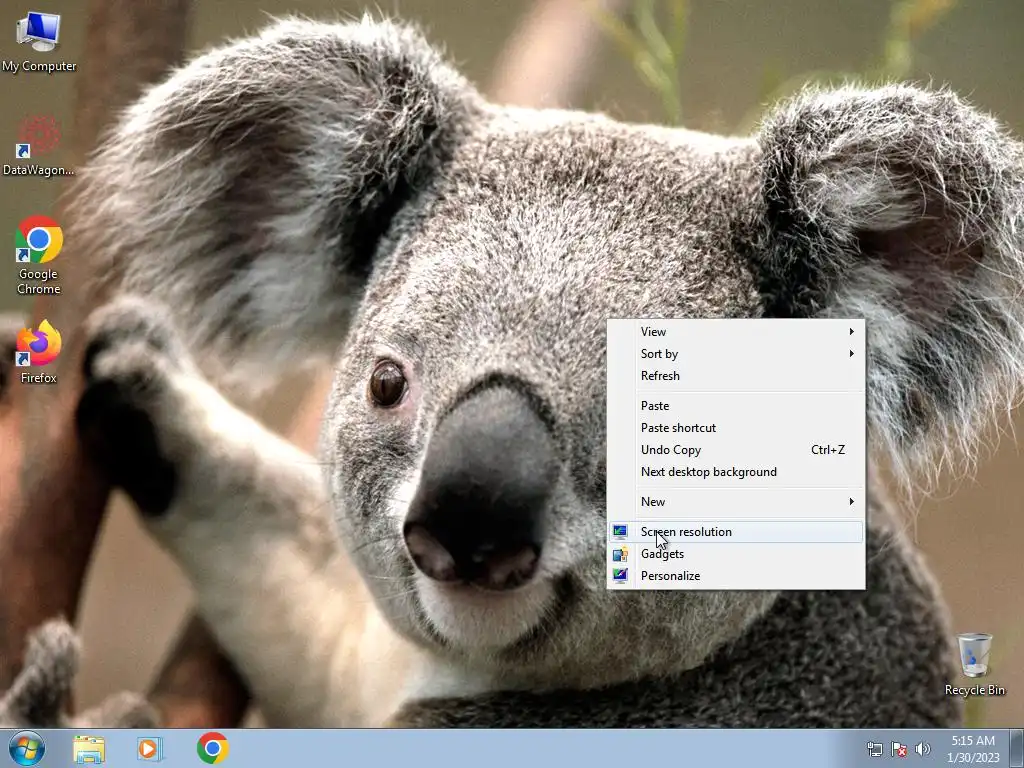Expand the New submenu
The height and width of the screenshot is (768, 1024).
point(735,502)
